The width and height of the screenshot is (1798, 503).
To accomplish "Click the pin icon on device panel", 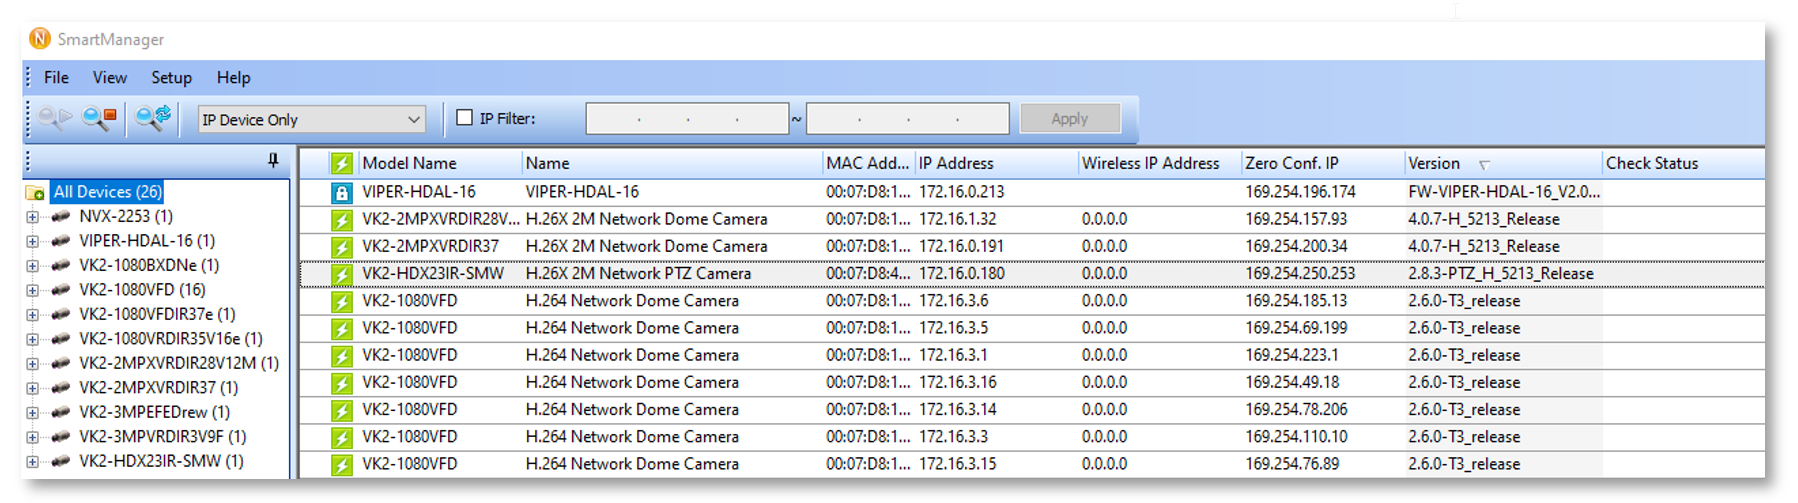I will tap(273, 161).
